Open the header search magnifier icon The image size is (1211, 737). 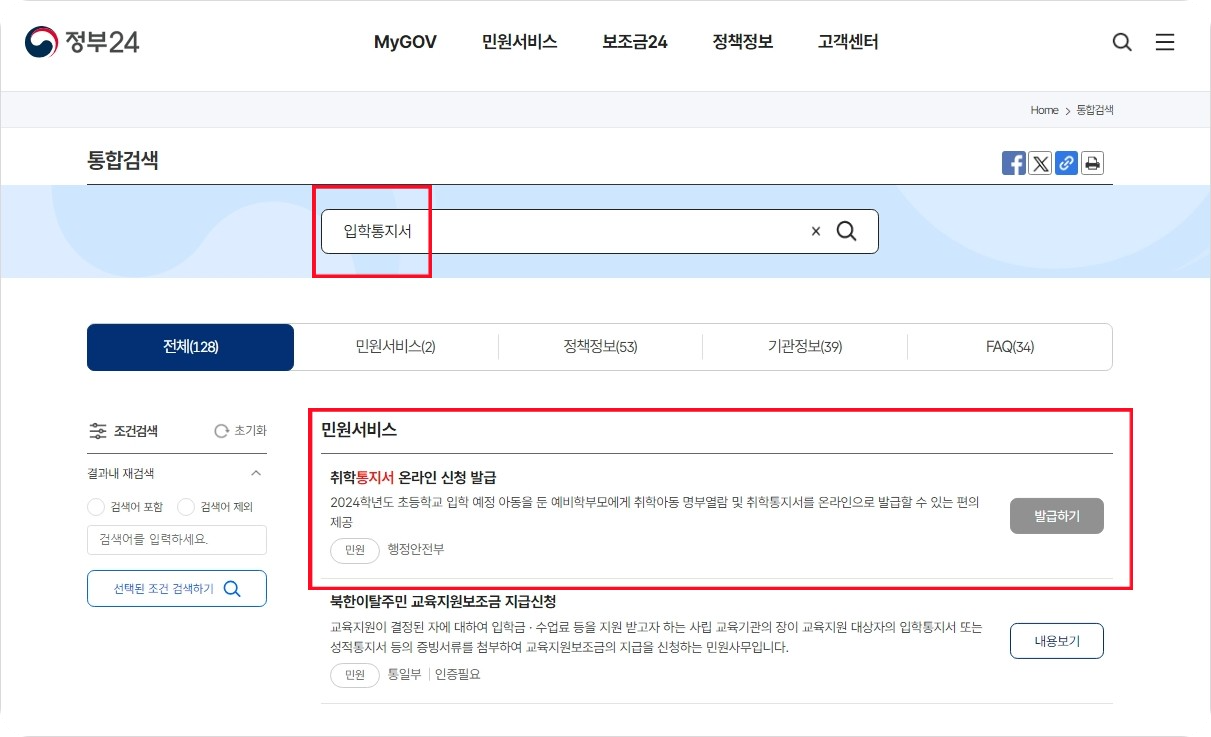tap(1121, 42)
